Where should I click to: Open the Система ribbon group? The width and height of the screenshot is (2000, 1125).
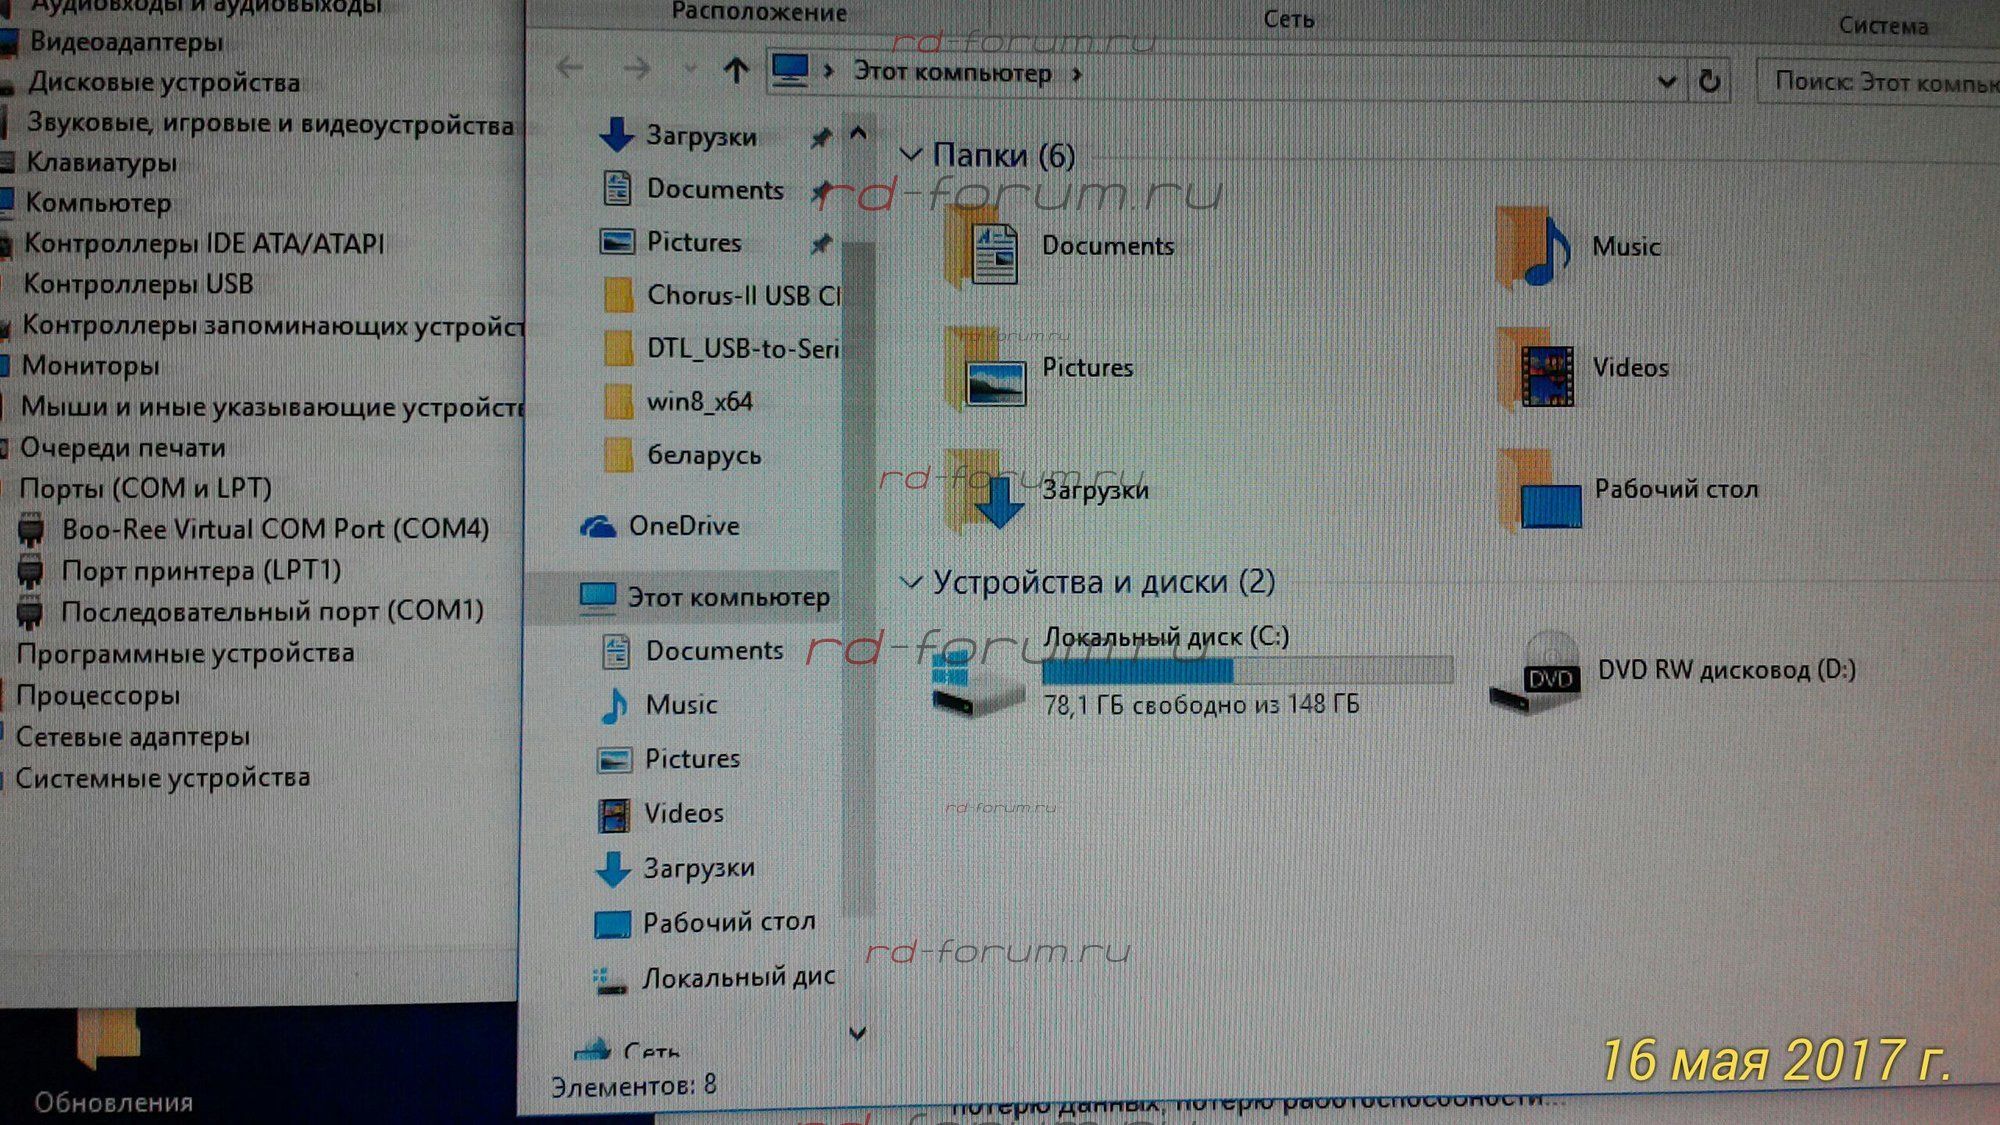(x=1882, y=25)
